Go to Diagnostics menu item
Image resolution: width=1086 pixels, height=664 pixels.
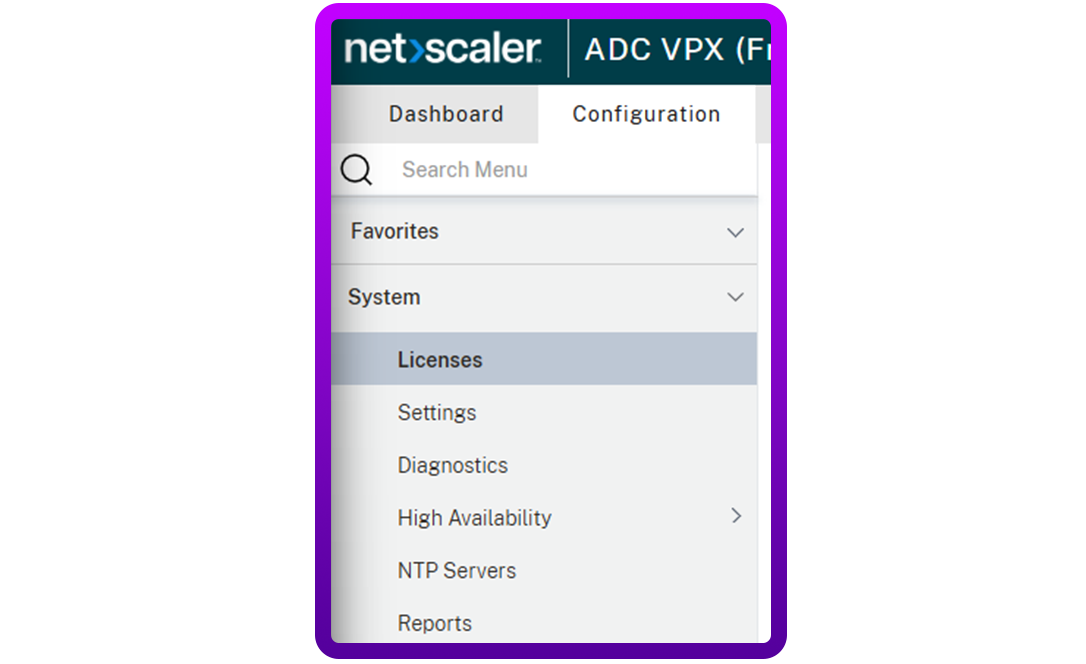[x=453, y=465]
